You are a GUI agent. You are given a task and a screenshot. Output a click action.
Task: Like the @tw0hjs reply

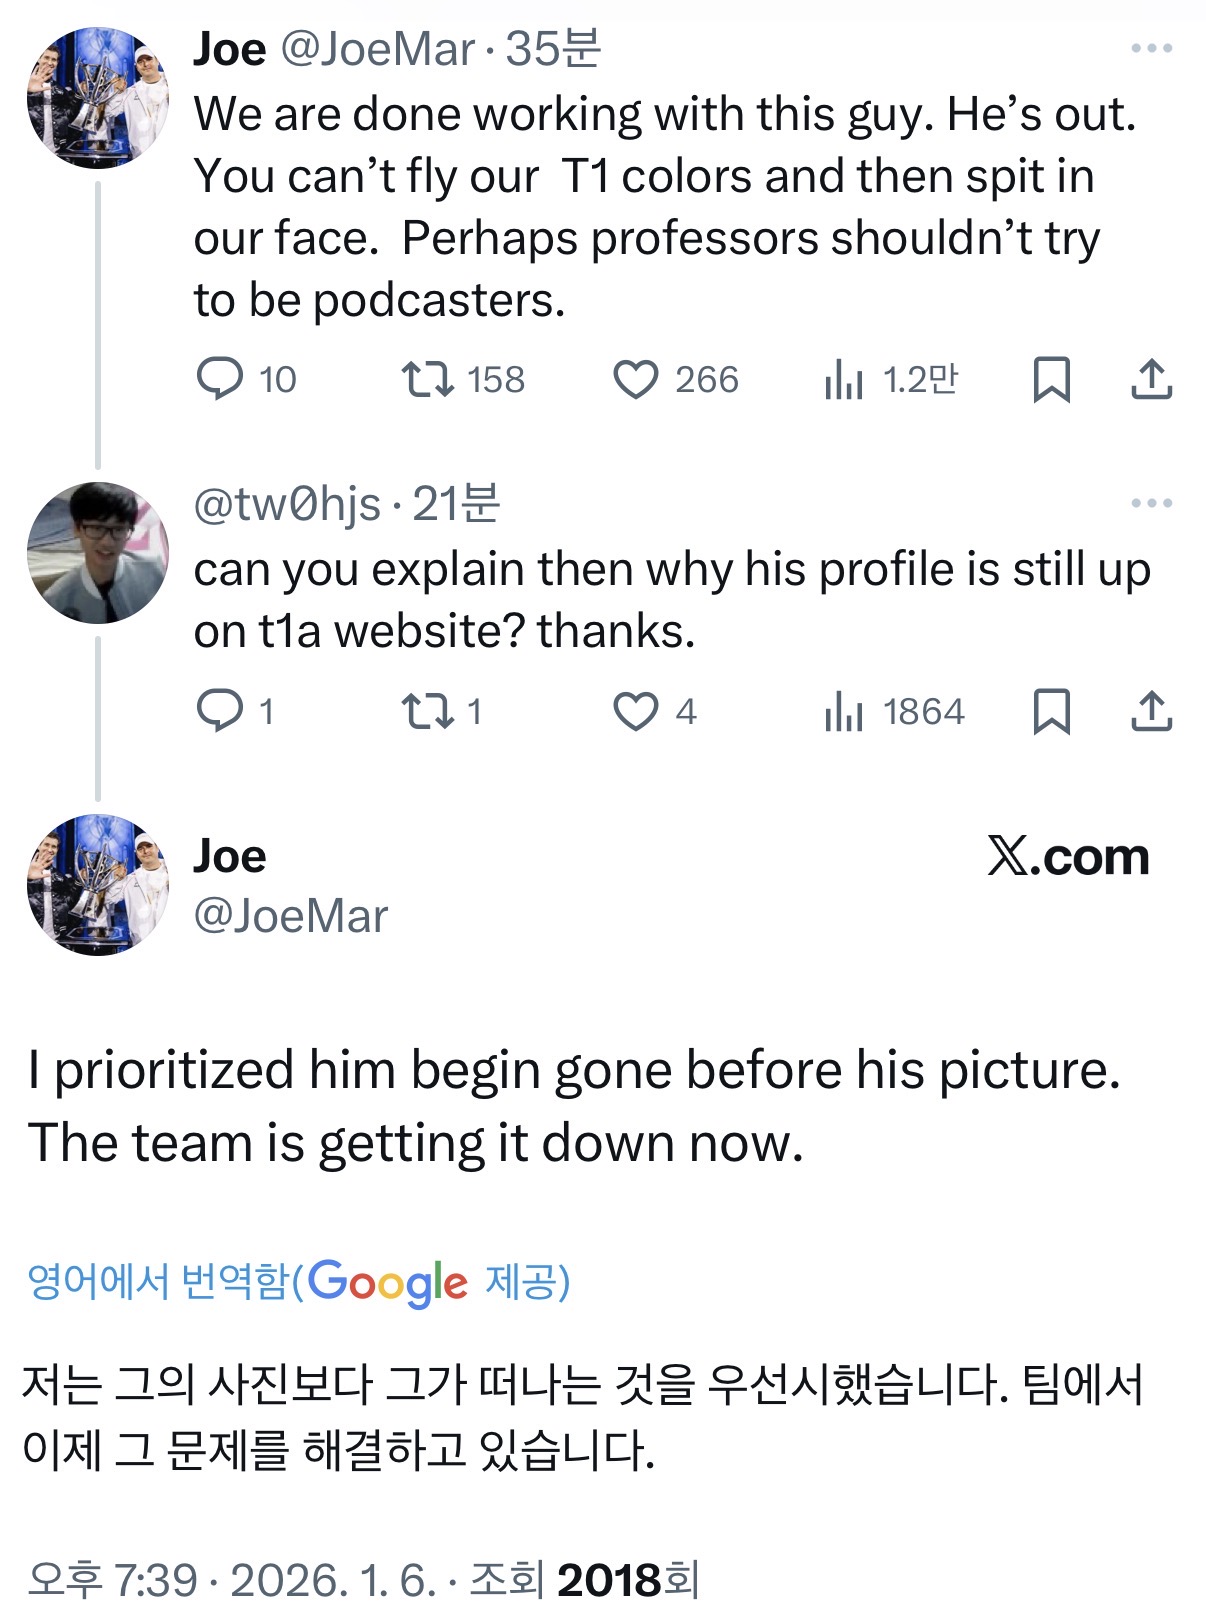click(636, 712)
